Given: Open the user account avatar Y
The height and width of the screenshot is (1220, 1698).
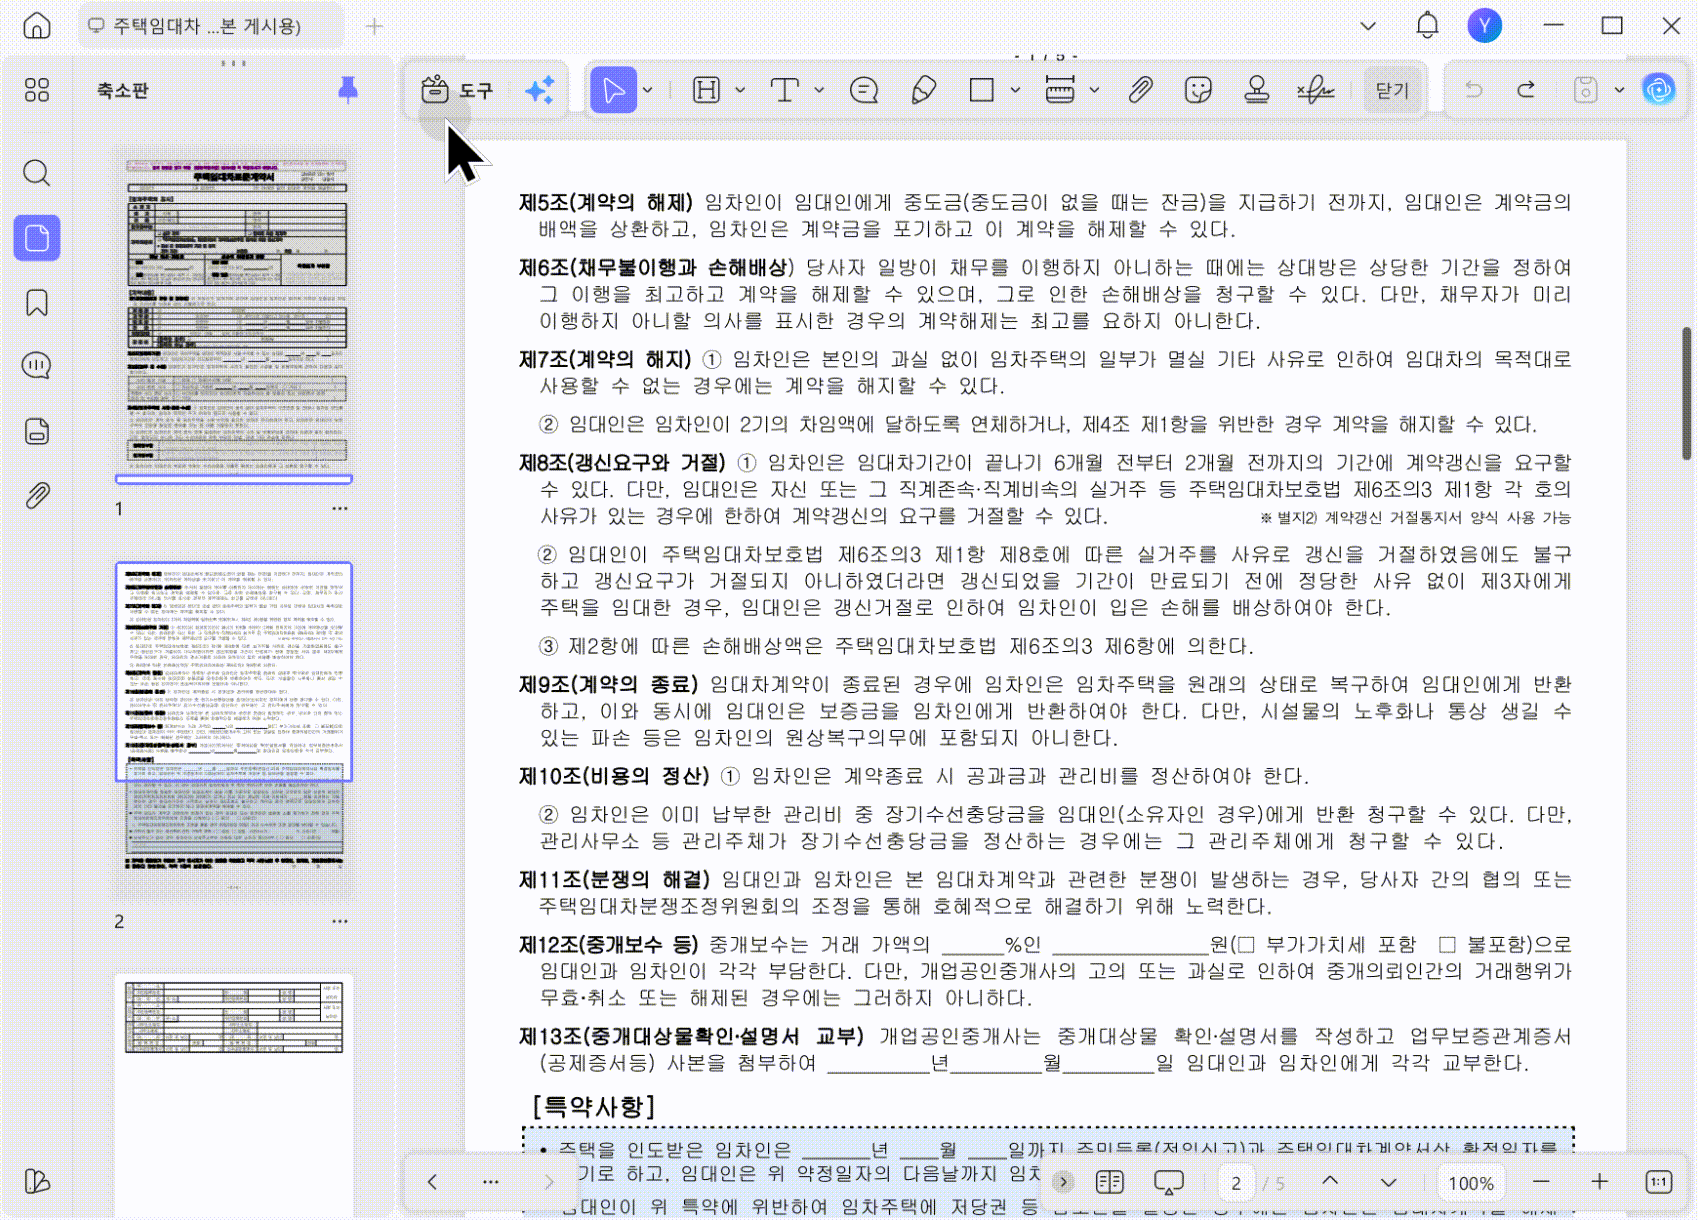Looking at the screenshot, I should point(1484,26).
